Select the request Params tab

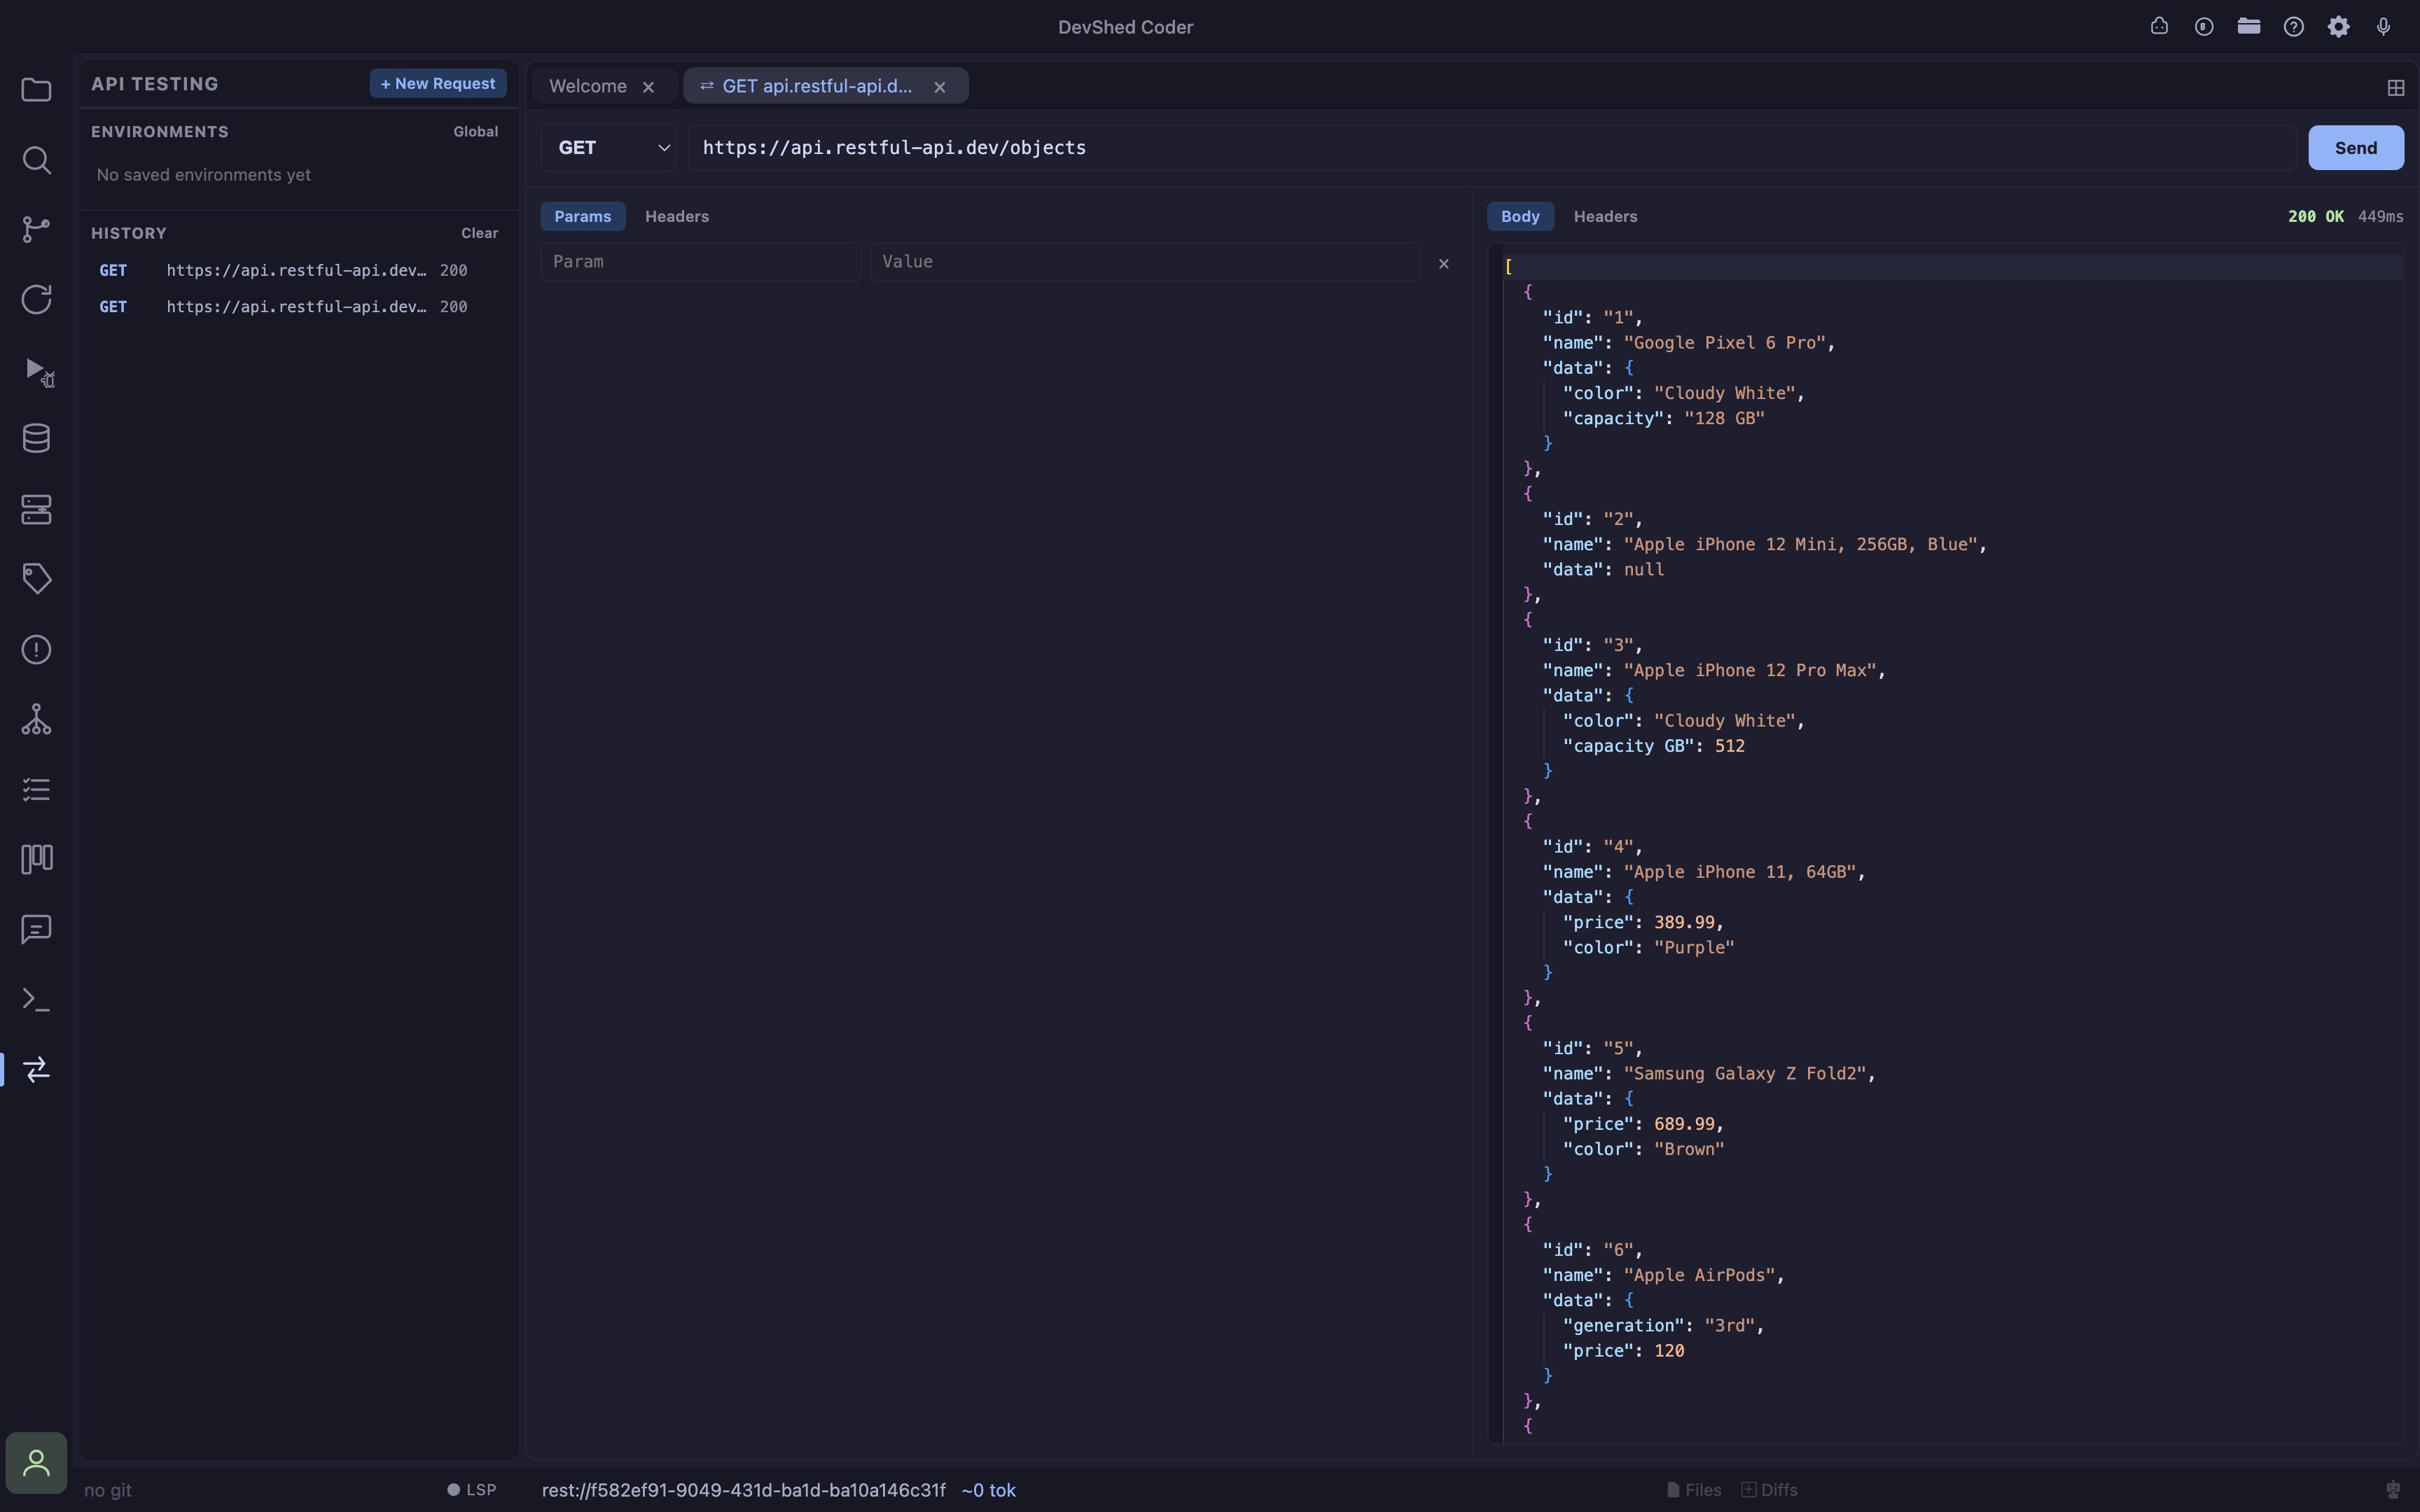[x=583, y=216]
